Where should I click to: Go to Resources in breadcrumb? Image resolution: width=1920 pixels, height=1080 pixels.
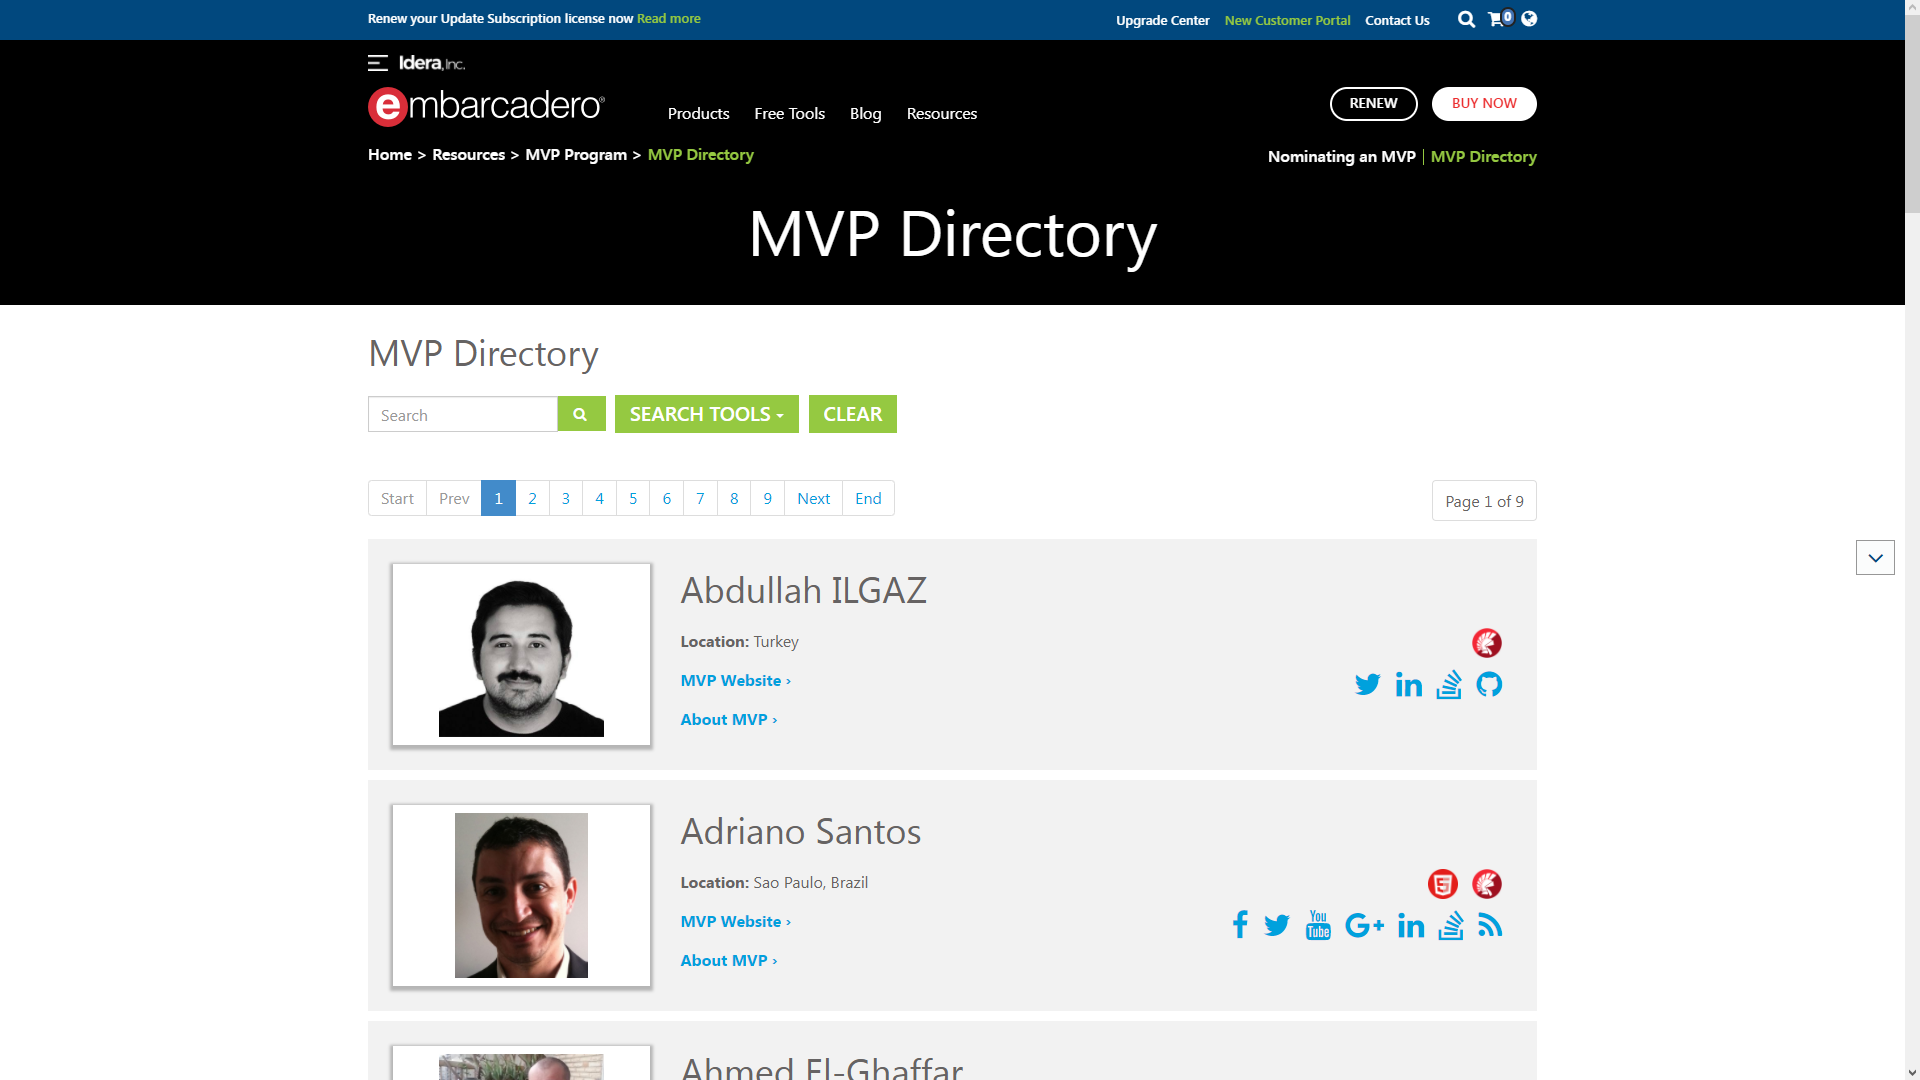(x=468, y=154)
